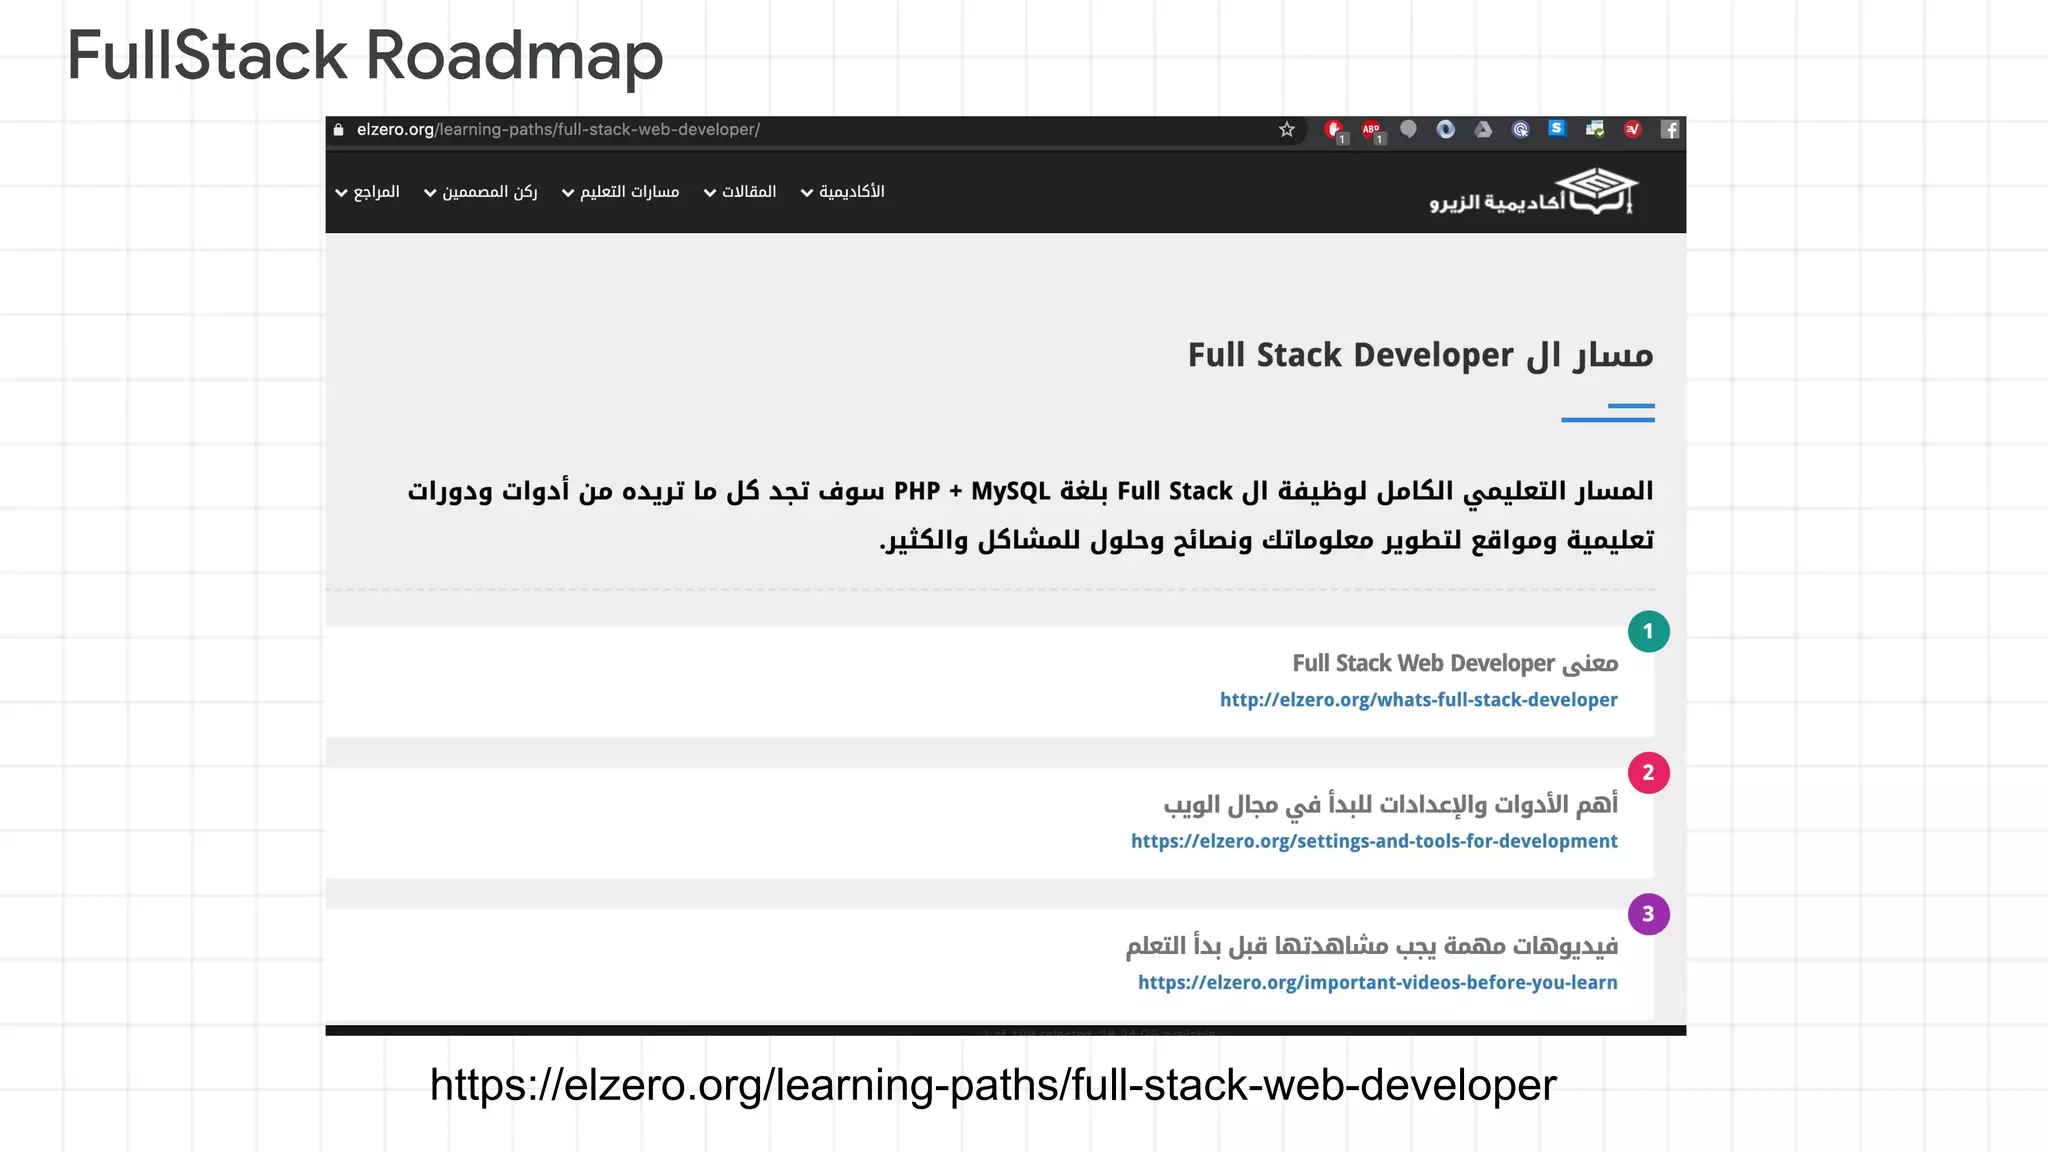2048x1152 pixels.
Task: Open the Adblock Plus ABP extension
Action: [x=1371, y=129]
